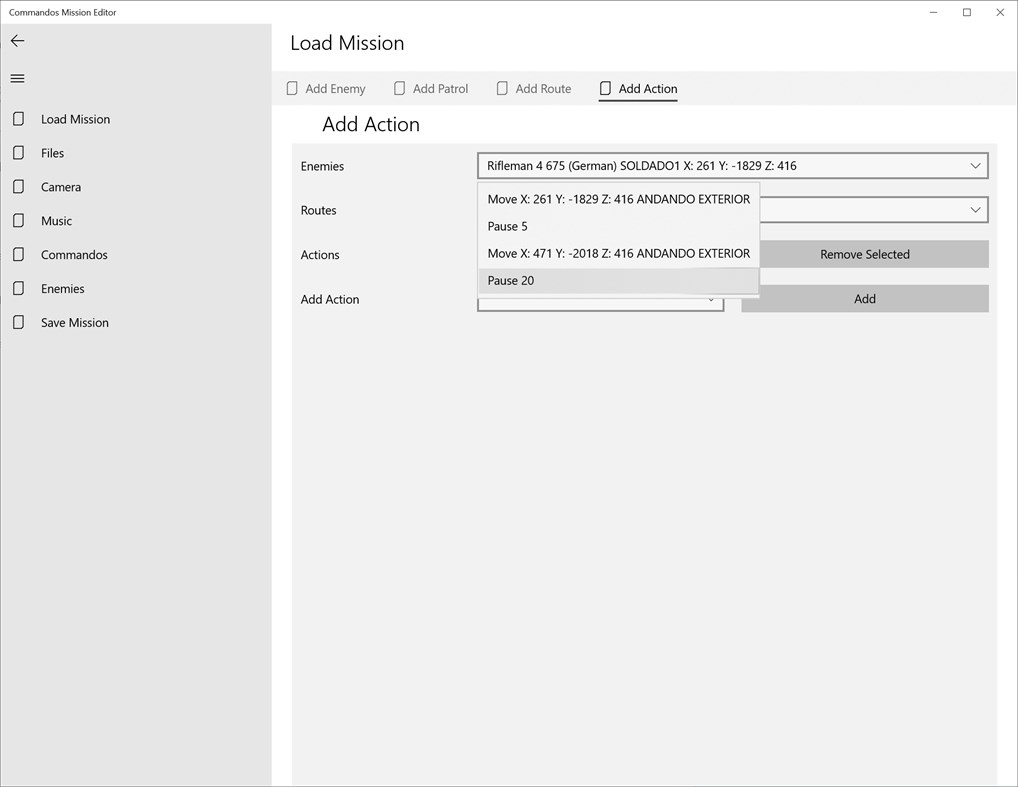Choose Move X: 261 Y: -1829 action

pyautogui.click(x=619, y=199)
